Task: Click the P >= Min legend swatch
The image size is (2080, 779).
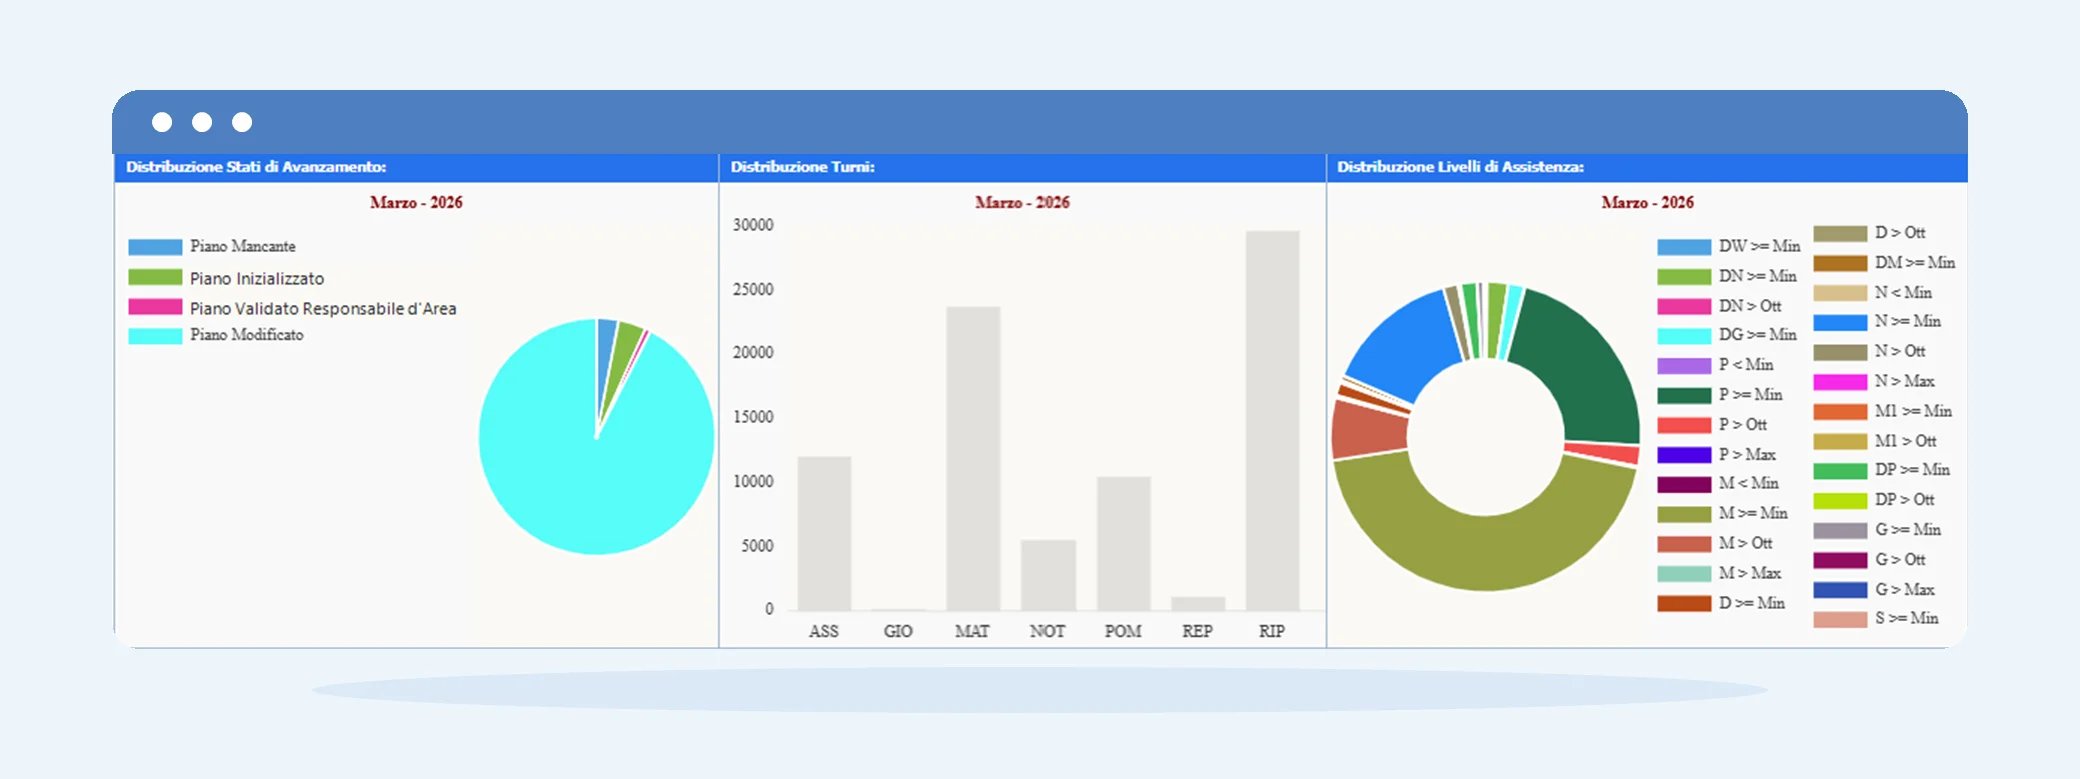Action: [x=1684, y=396]
